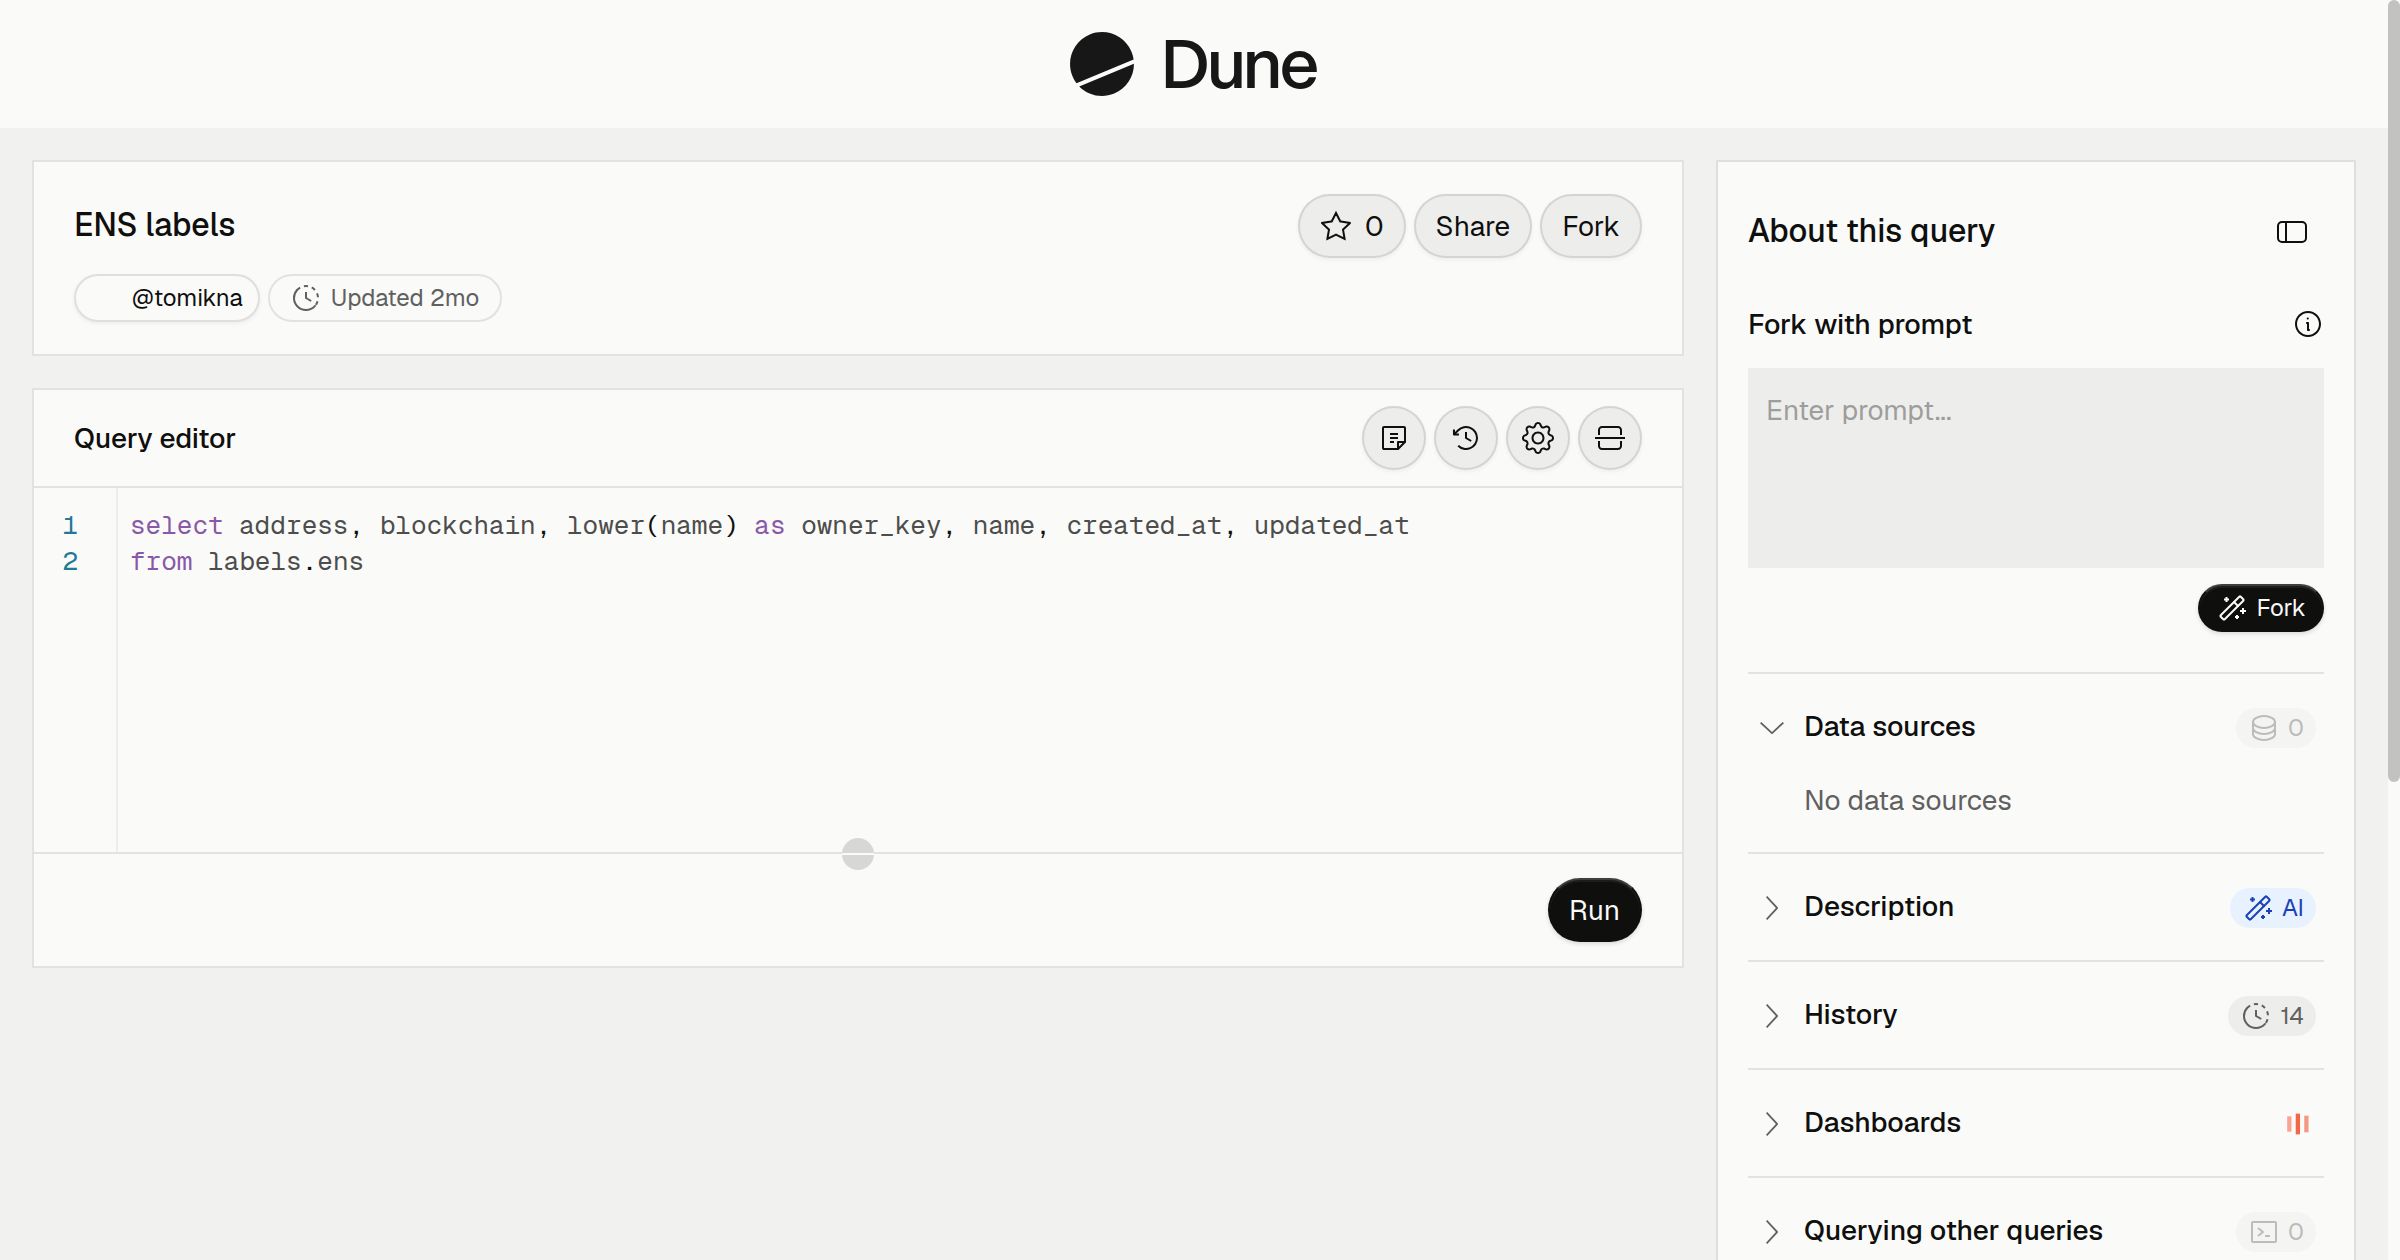Run the query
The height and width of the screenshot is (1260, 2400).
[1594, 910]
